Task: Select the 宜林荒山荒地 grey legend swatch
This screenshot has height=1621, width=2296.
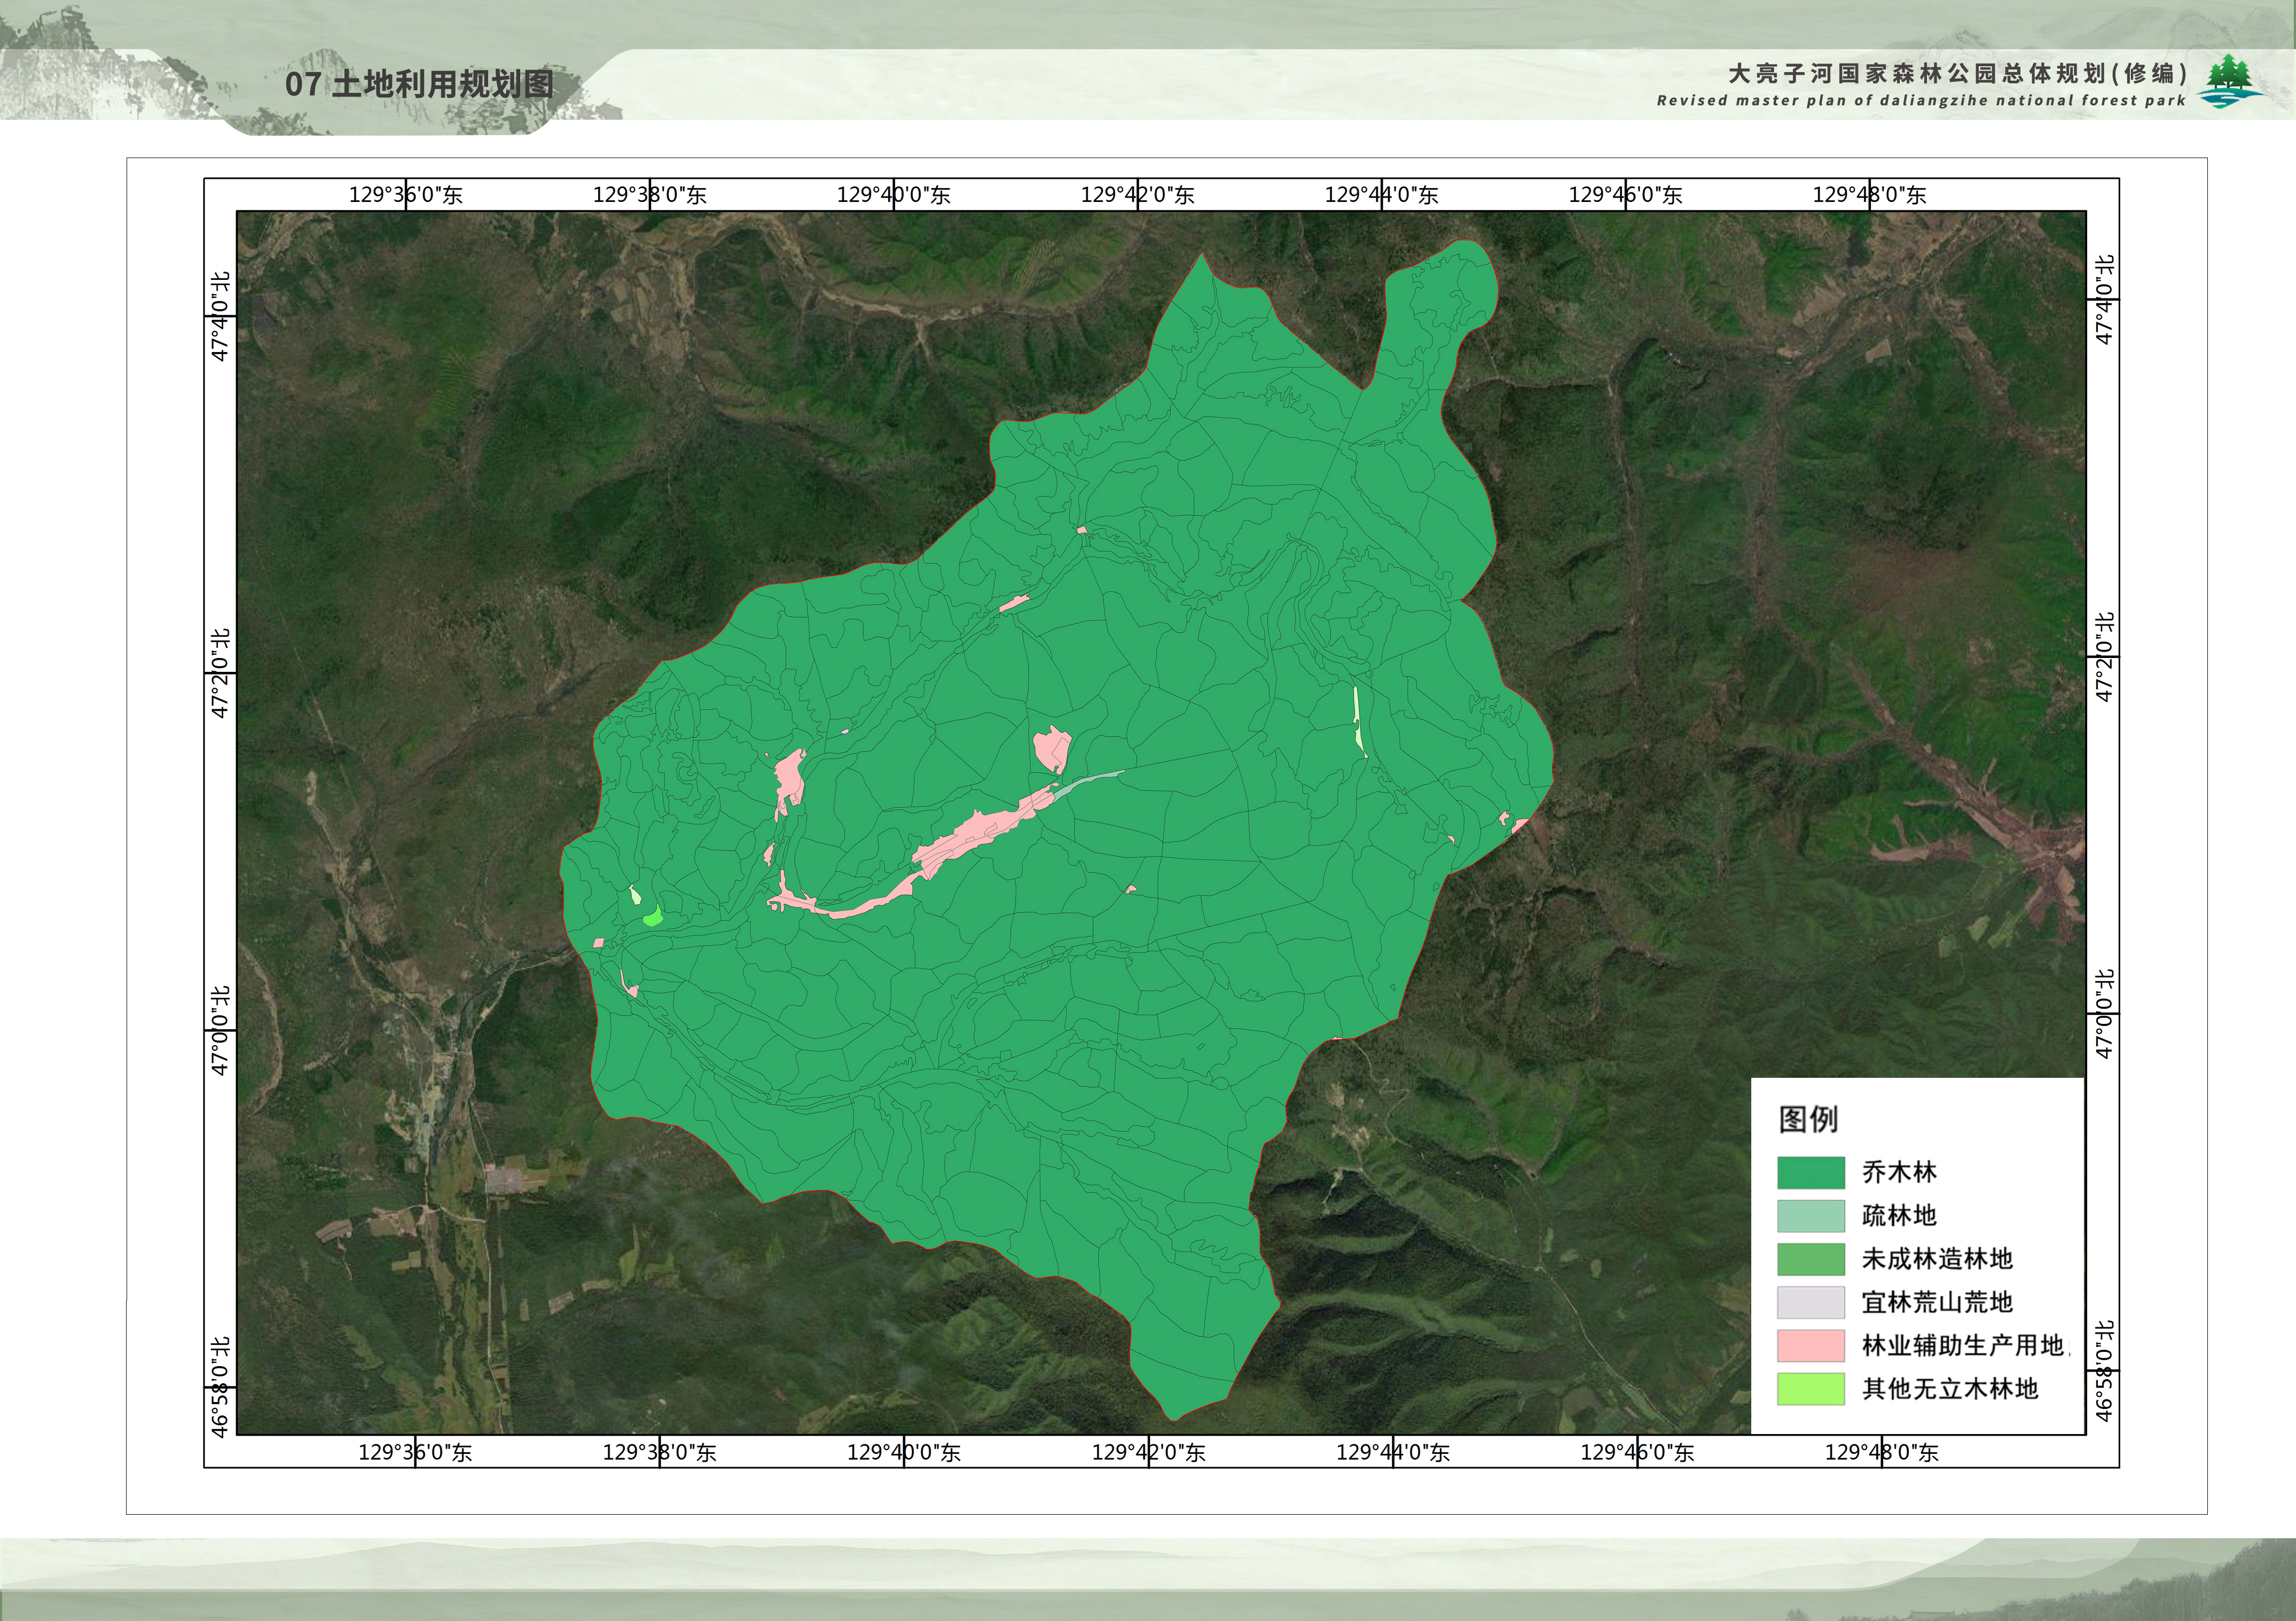Action: (x=1810, y=1302)
